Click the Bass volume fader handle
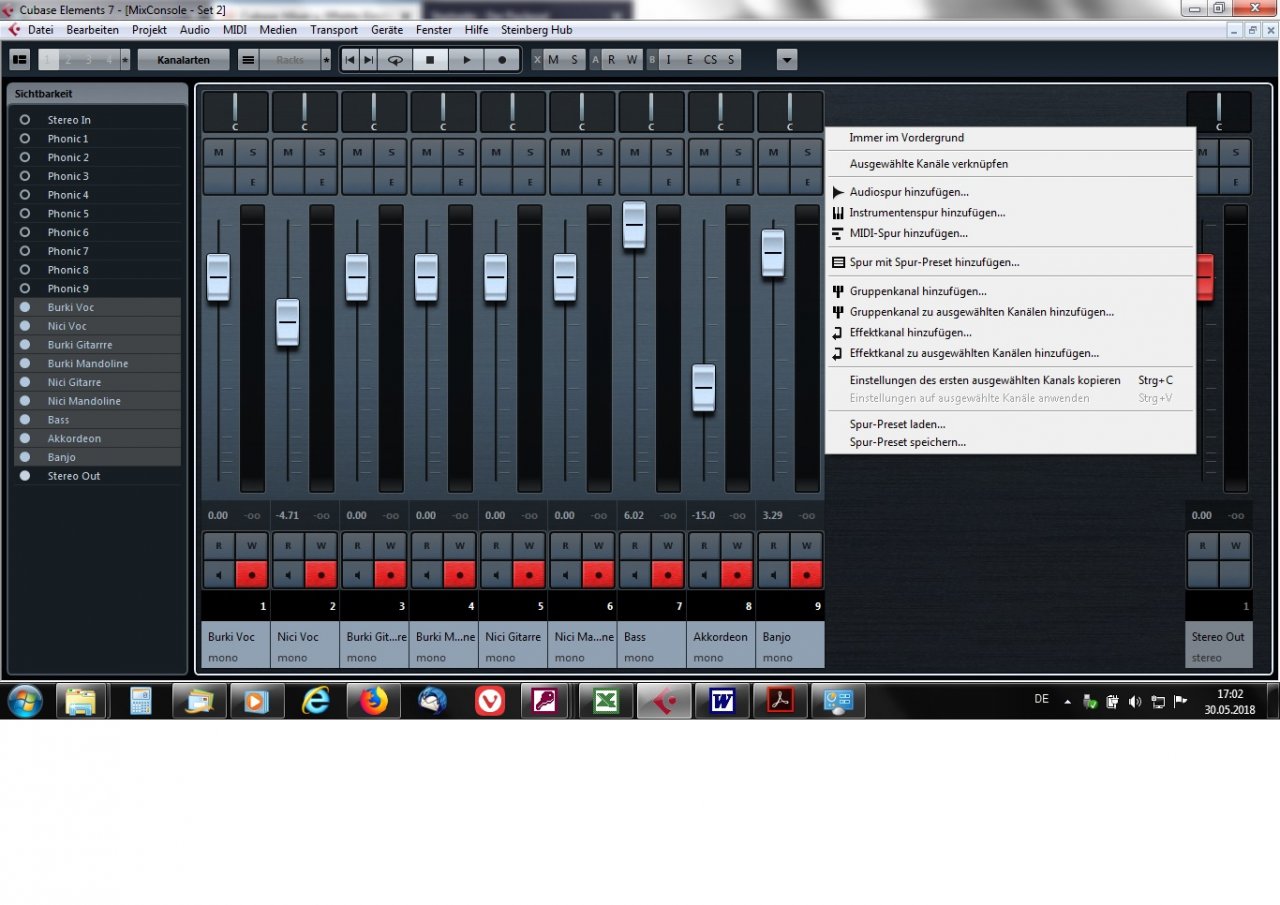 click(634, 225)
